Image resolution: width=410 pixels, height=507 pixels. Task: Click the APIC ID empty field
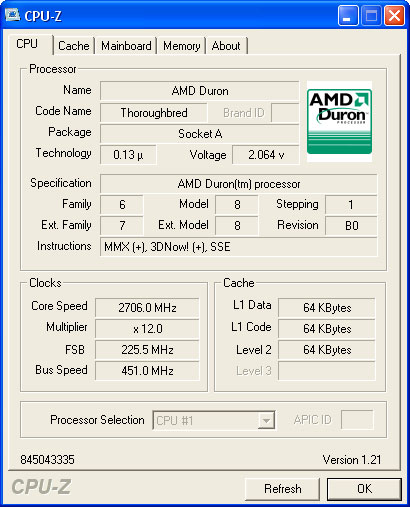click(x=357, y=420)
